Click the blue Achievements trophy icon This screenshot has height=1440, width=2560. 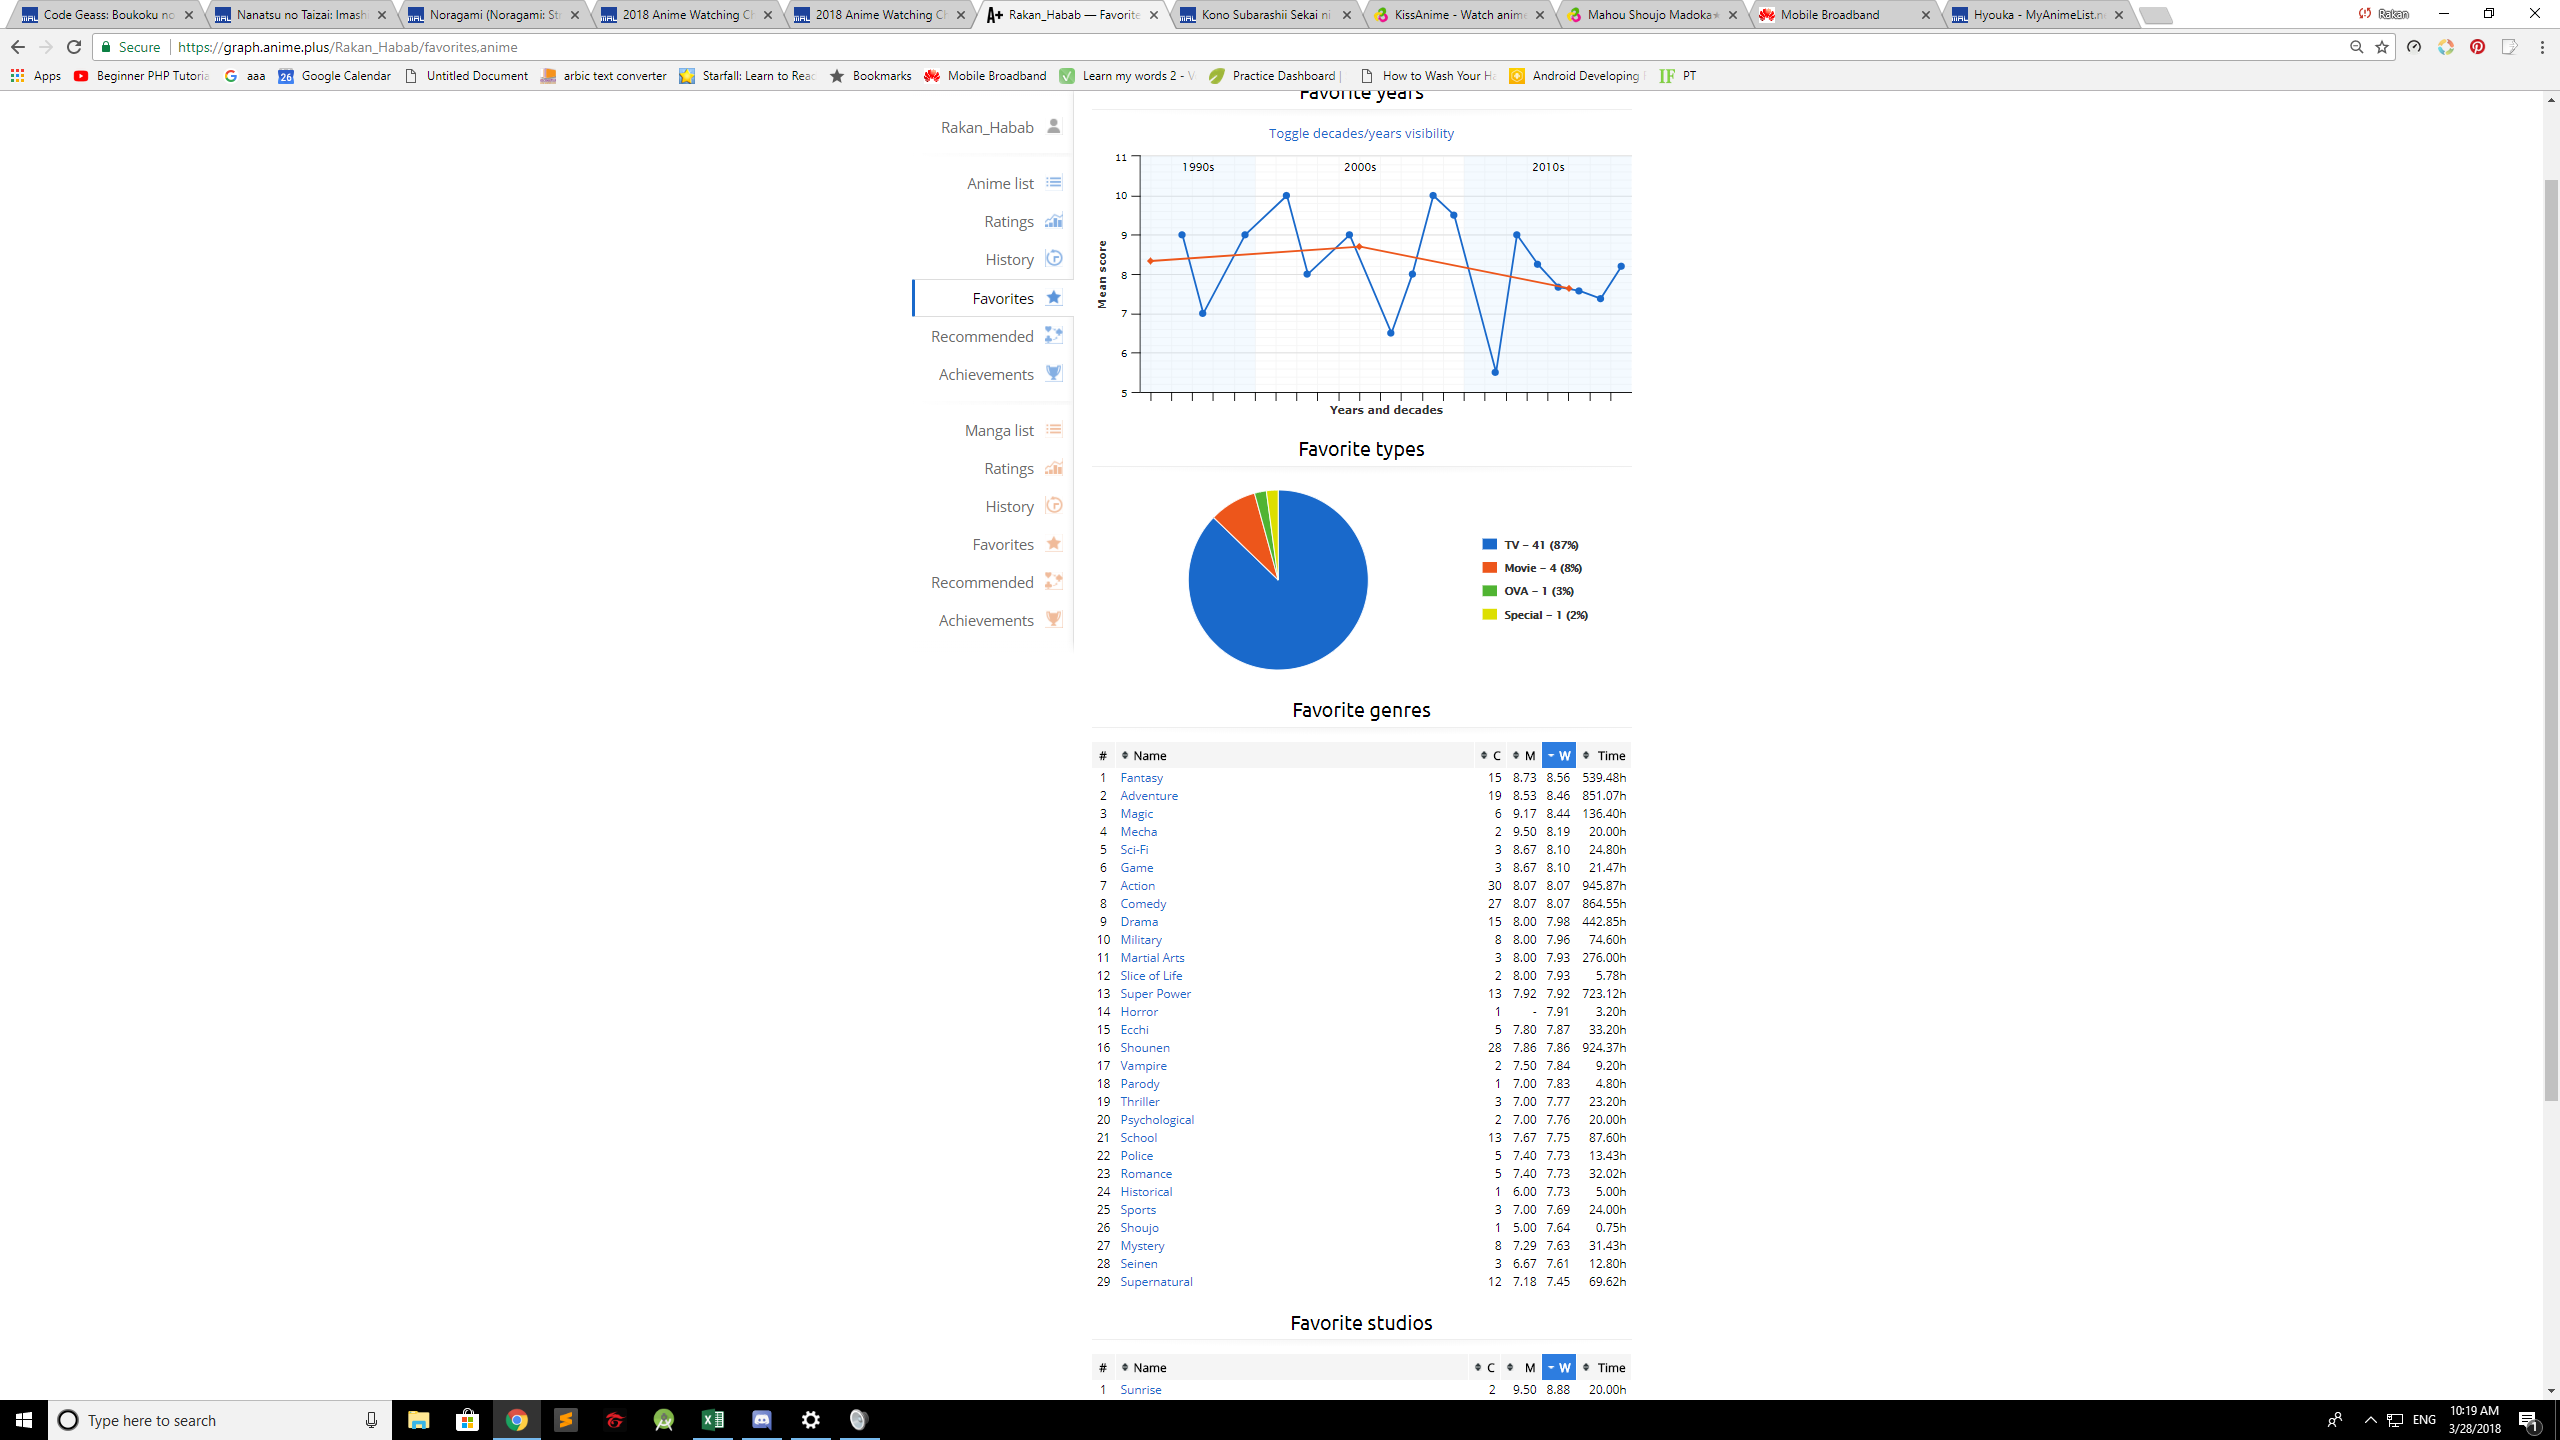coord(1053,373)
